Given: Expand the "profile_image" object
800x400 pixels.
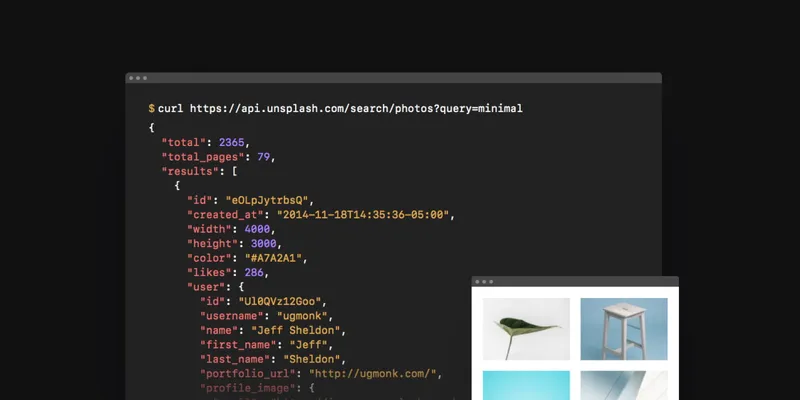Looking at the screenshot, I should pyautogui.click(x=310, y=387).
